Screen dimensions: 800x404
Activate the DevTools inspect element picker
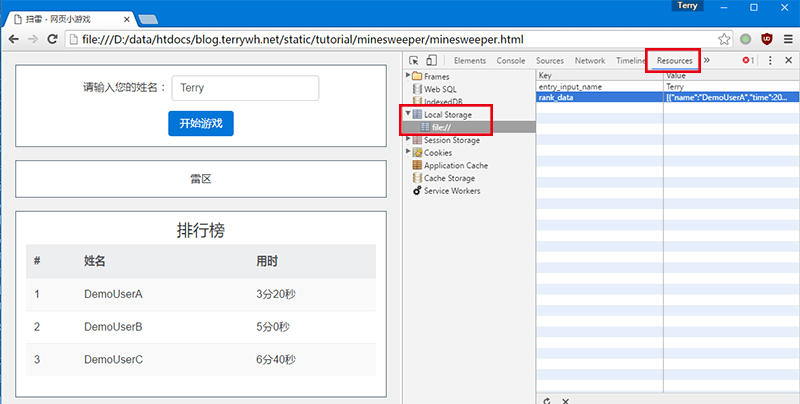(x=414, y=60)
